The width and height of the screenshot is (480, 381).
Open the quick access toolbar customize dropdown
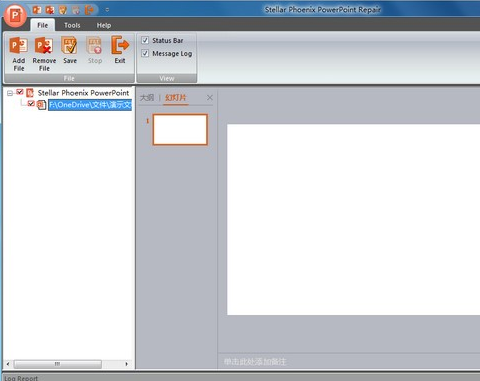(107, 10)
